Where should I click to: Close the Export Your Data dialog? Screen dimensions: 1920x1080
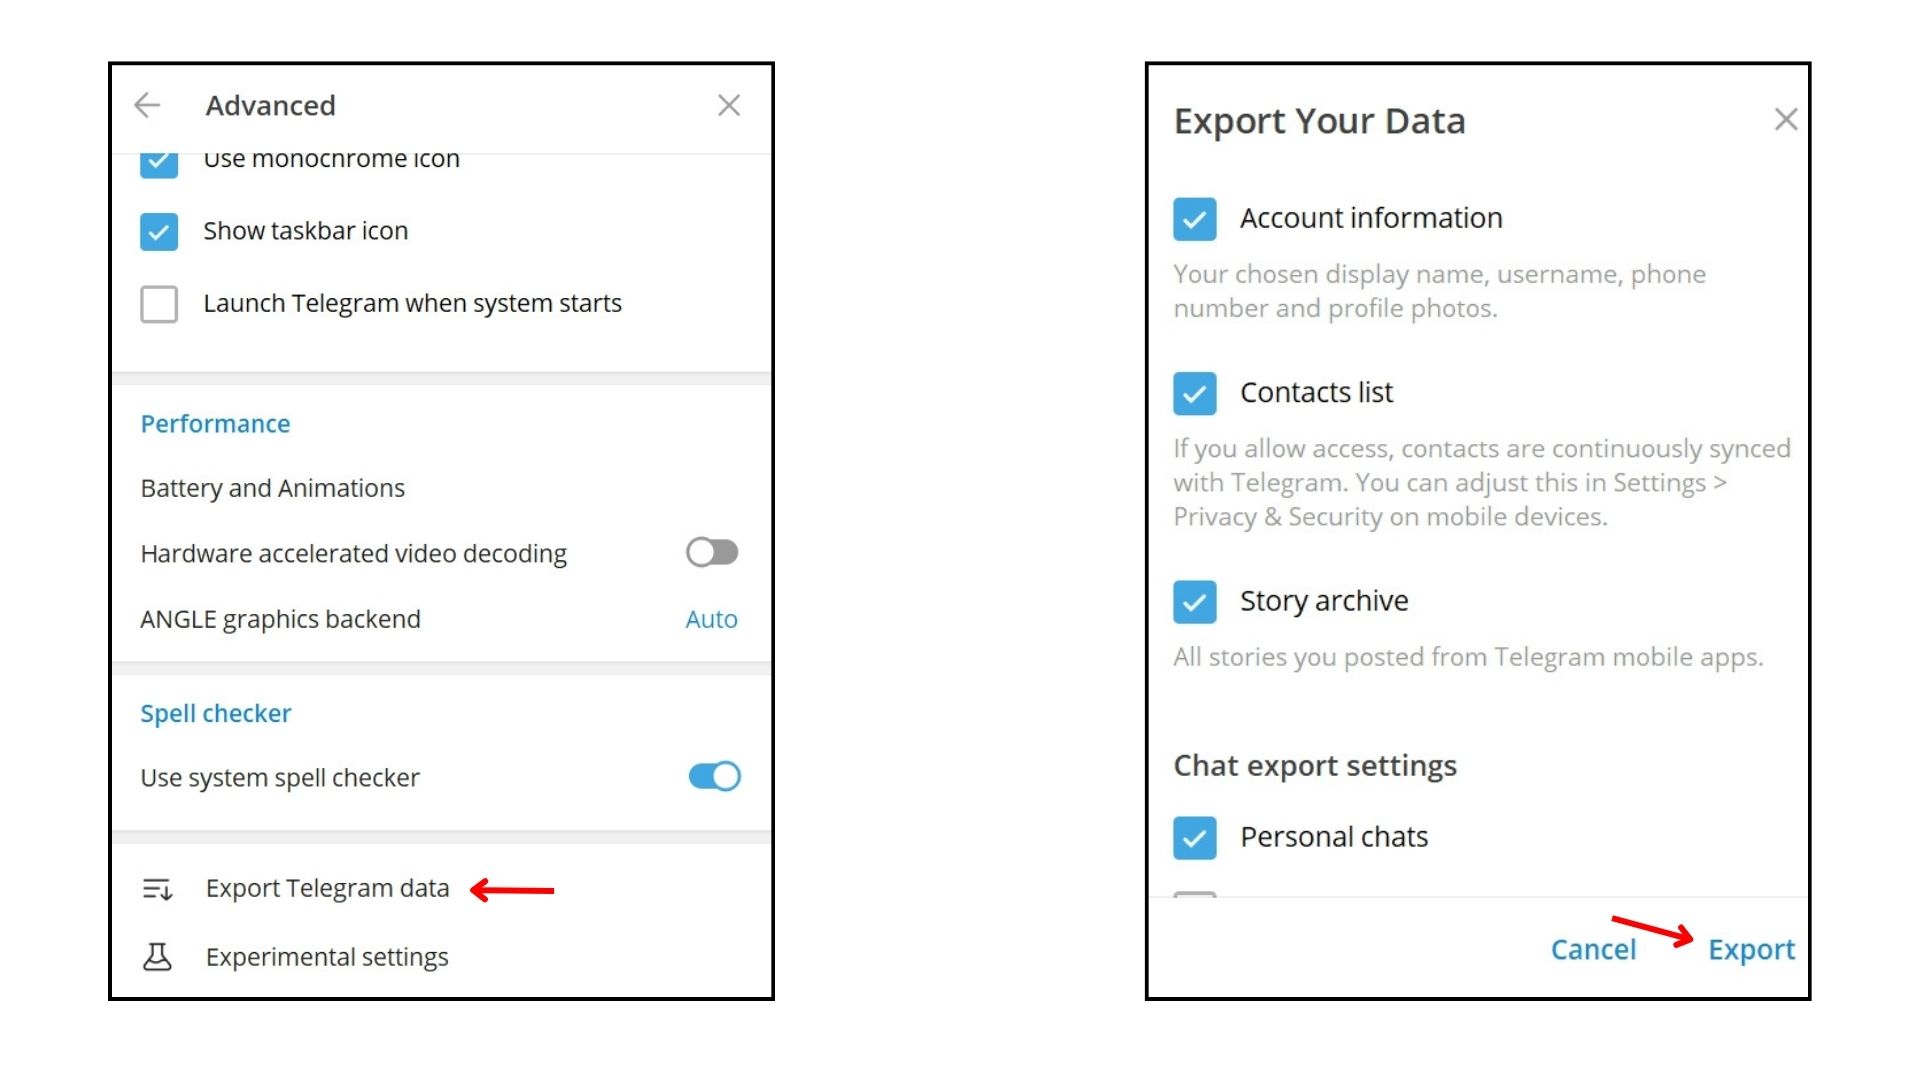[1786, 120]
